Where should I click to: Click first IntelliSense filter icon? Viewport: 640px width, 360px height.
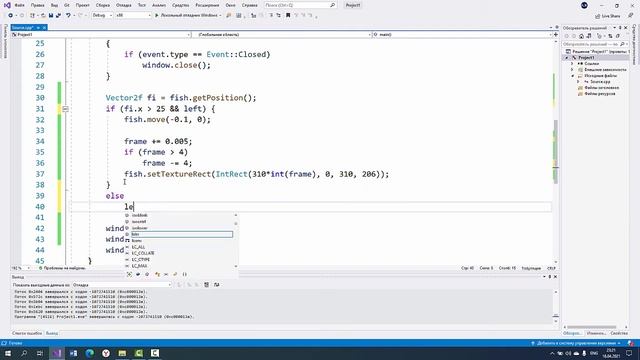click(129, 274)
